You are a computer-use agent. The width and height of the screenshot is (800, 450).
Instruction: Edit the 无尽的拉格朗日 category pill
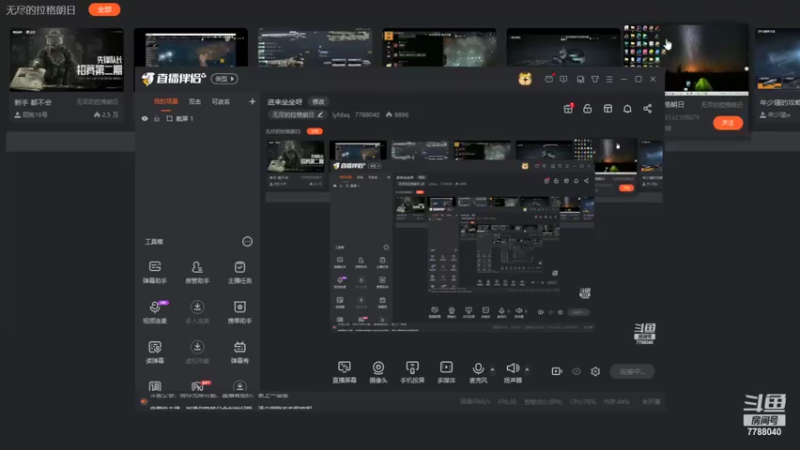(297, 115)
